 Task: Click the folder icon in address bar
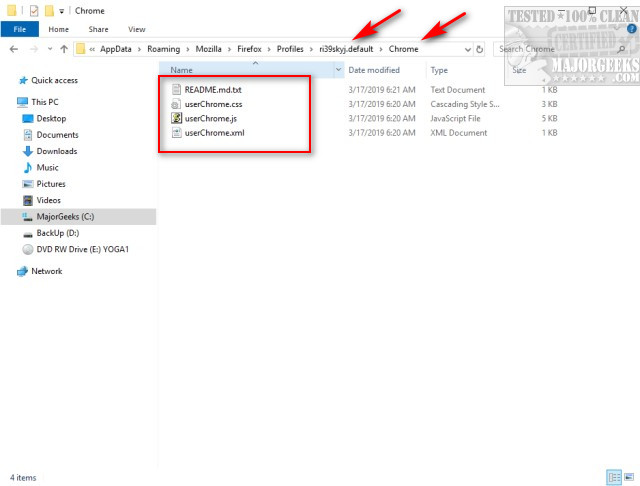(x=81, y=49)
